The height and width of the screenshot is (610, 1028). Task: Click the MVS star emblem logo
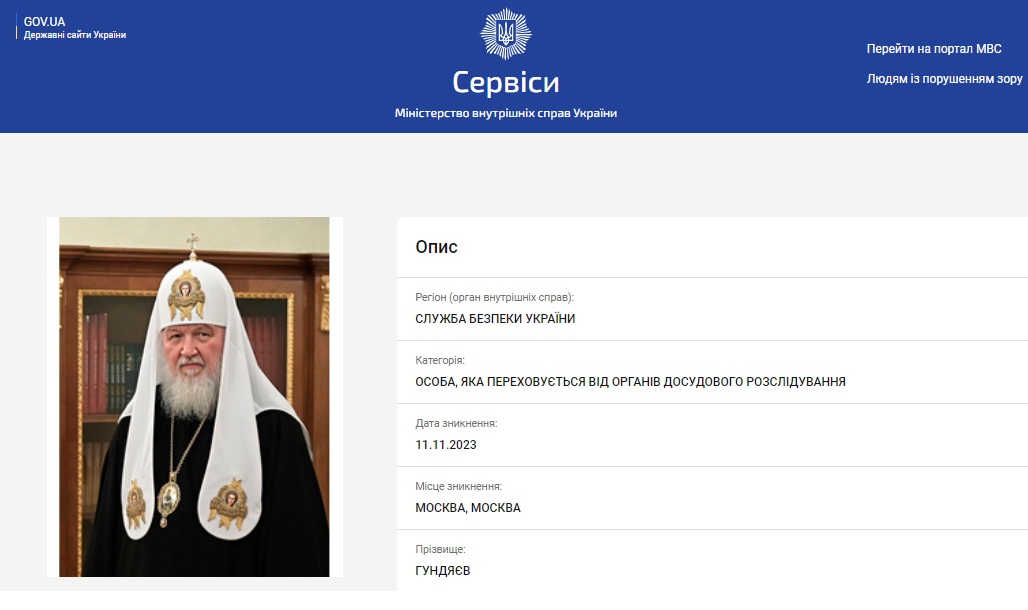[505, 34]
